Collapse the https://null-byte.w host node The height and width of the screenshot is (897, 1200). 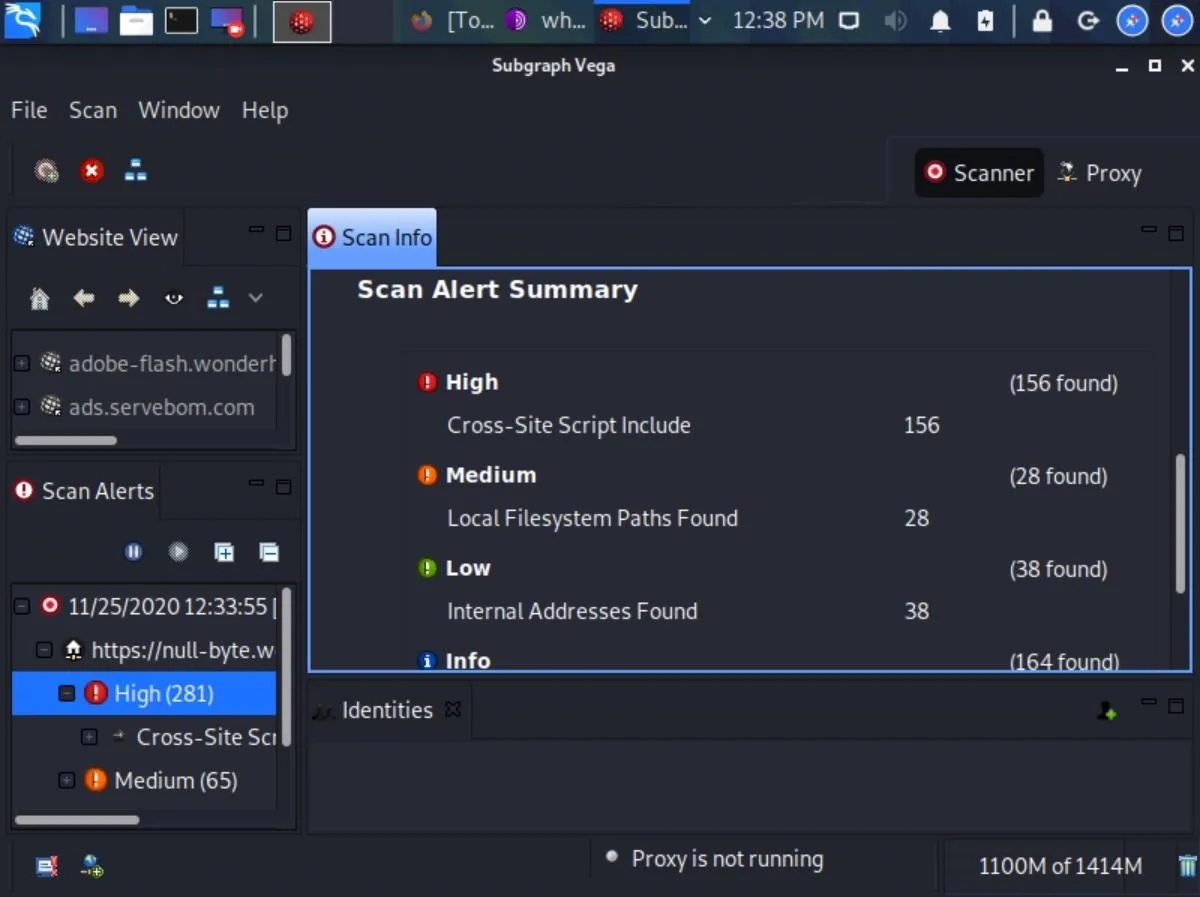(x=43, y=650)
